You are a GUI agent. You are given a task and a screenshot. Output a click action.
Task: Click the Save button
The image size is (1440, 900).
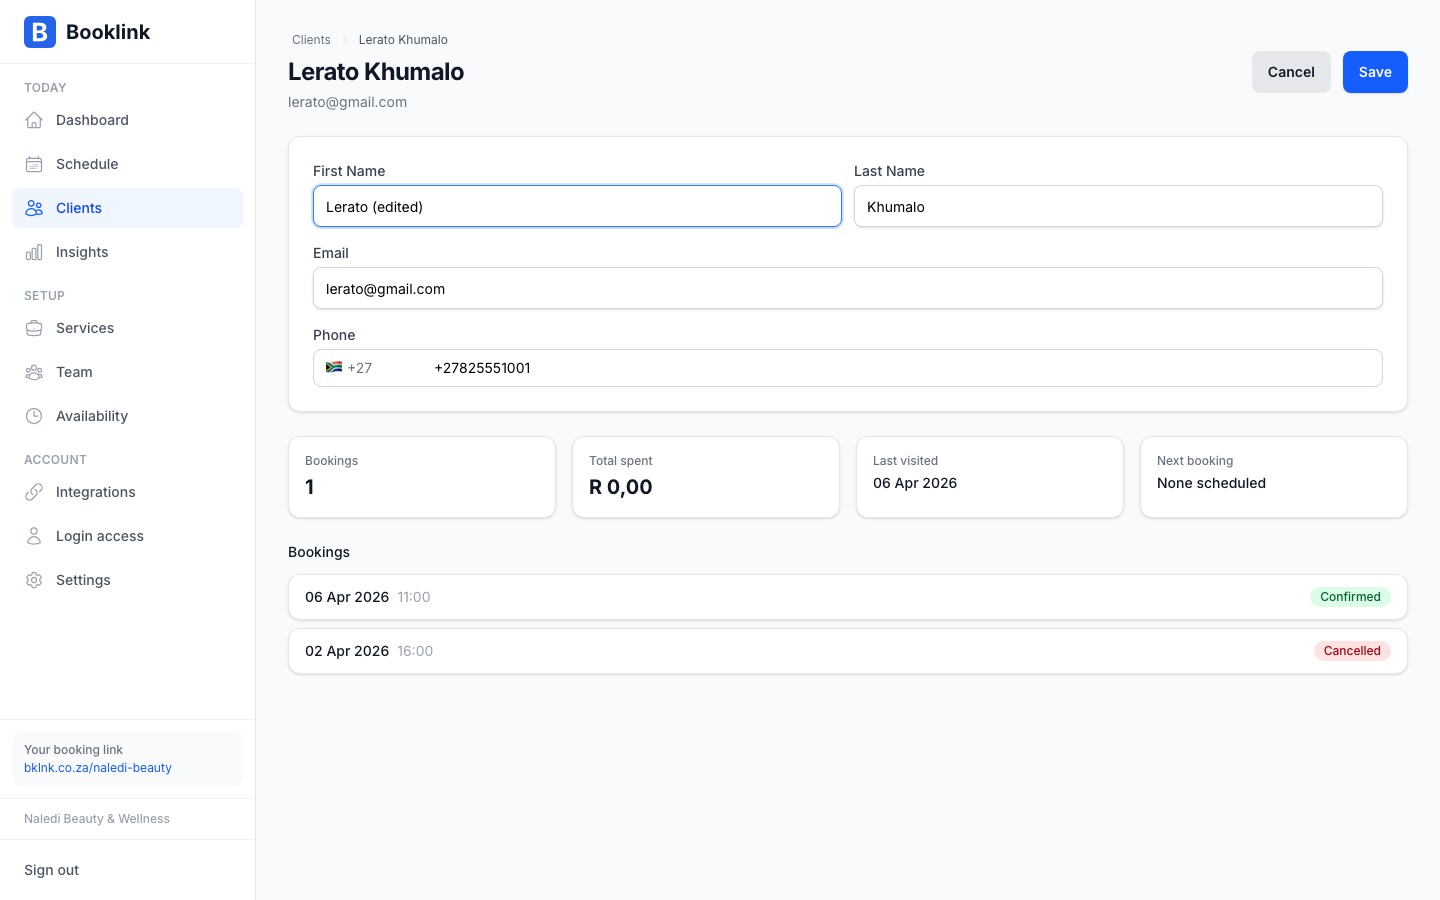[1375, 72]
